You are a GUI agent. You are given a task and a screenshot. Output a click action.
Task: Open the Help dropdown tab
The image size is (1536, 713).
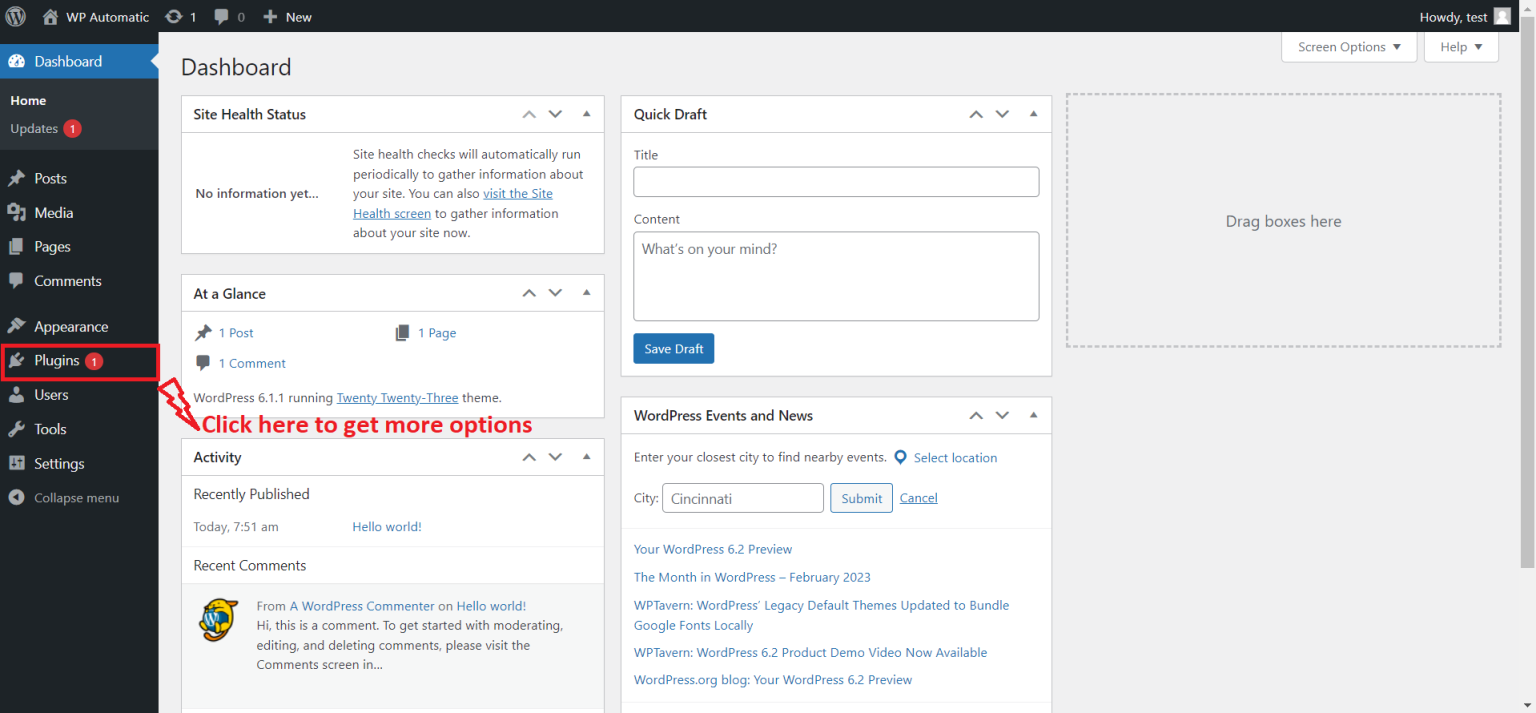[x=1461, y=47]
